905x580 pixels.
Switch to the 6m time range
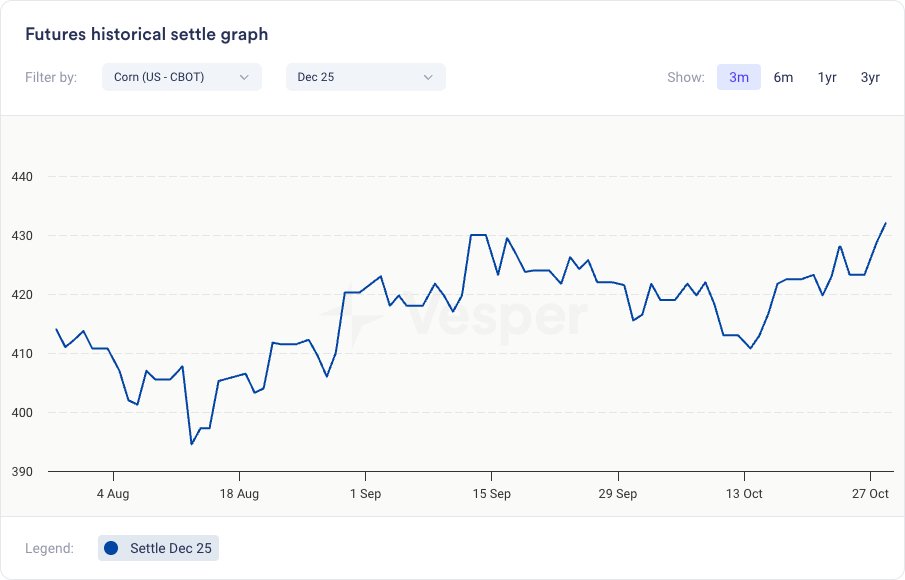(783, 77)
